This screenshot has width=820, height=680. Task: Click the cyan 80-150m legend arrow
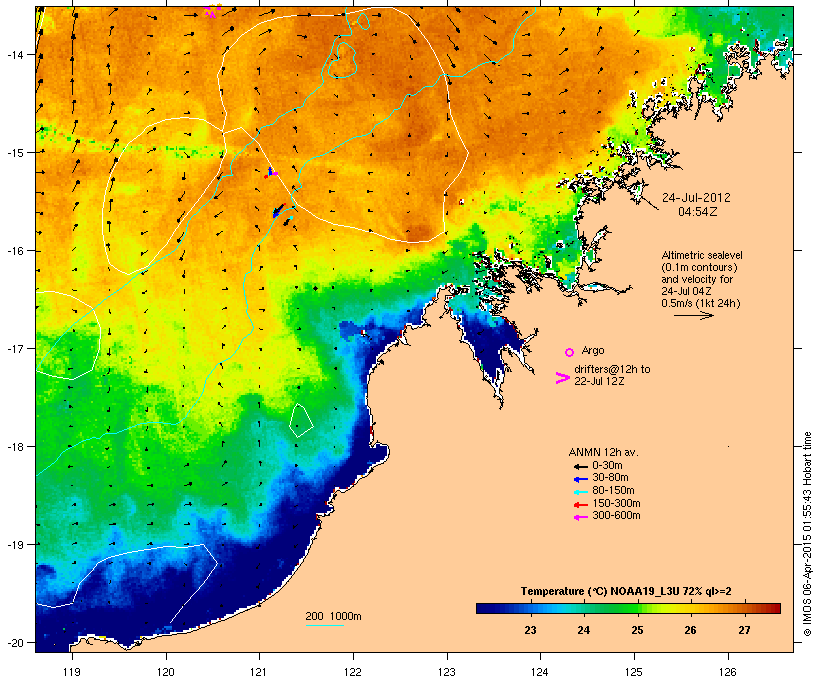point(580,492)
